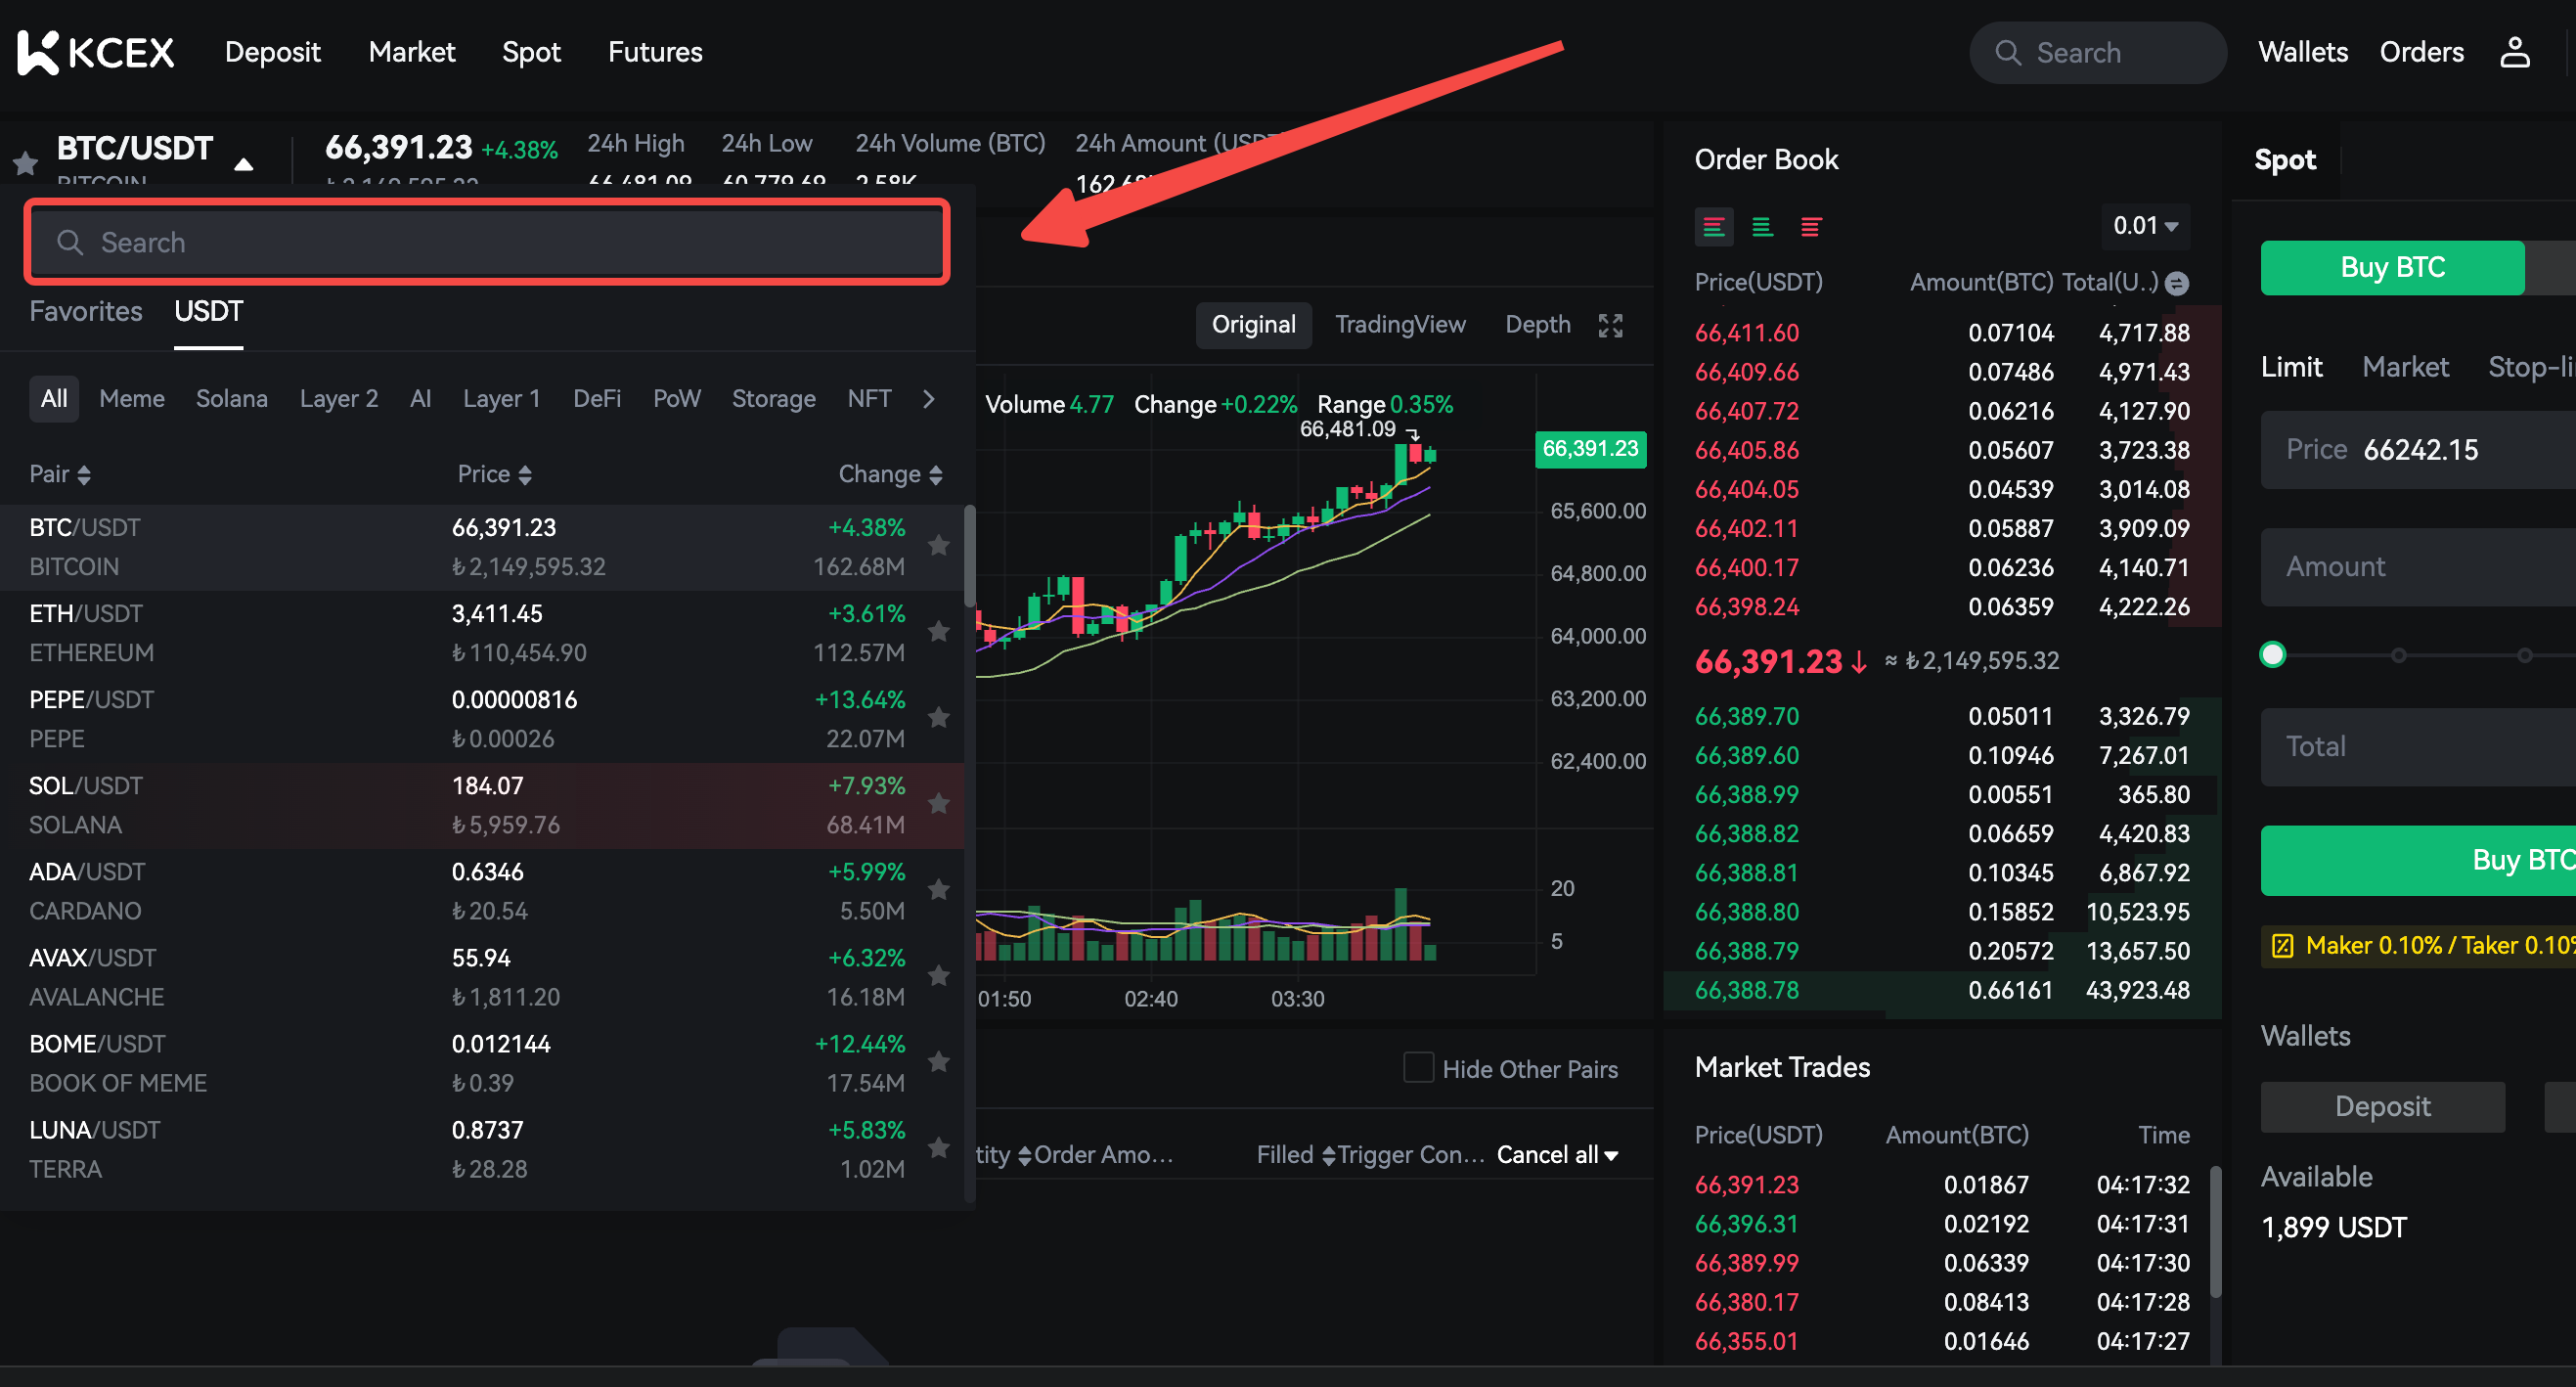Sort orders by Filled column arrows
This screenshot has height=1387, width=2576.
coord(1328,1156)
